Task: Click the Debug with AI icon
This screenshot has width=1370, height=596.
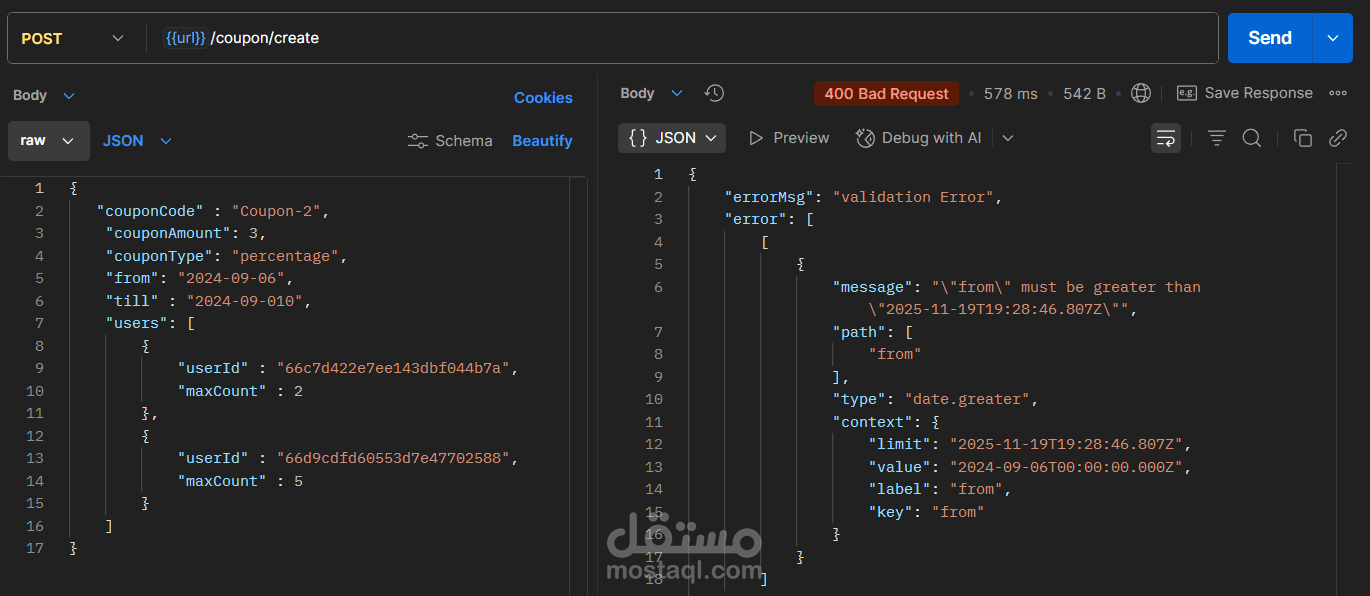Action: (x=865, y=138)
